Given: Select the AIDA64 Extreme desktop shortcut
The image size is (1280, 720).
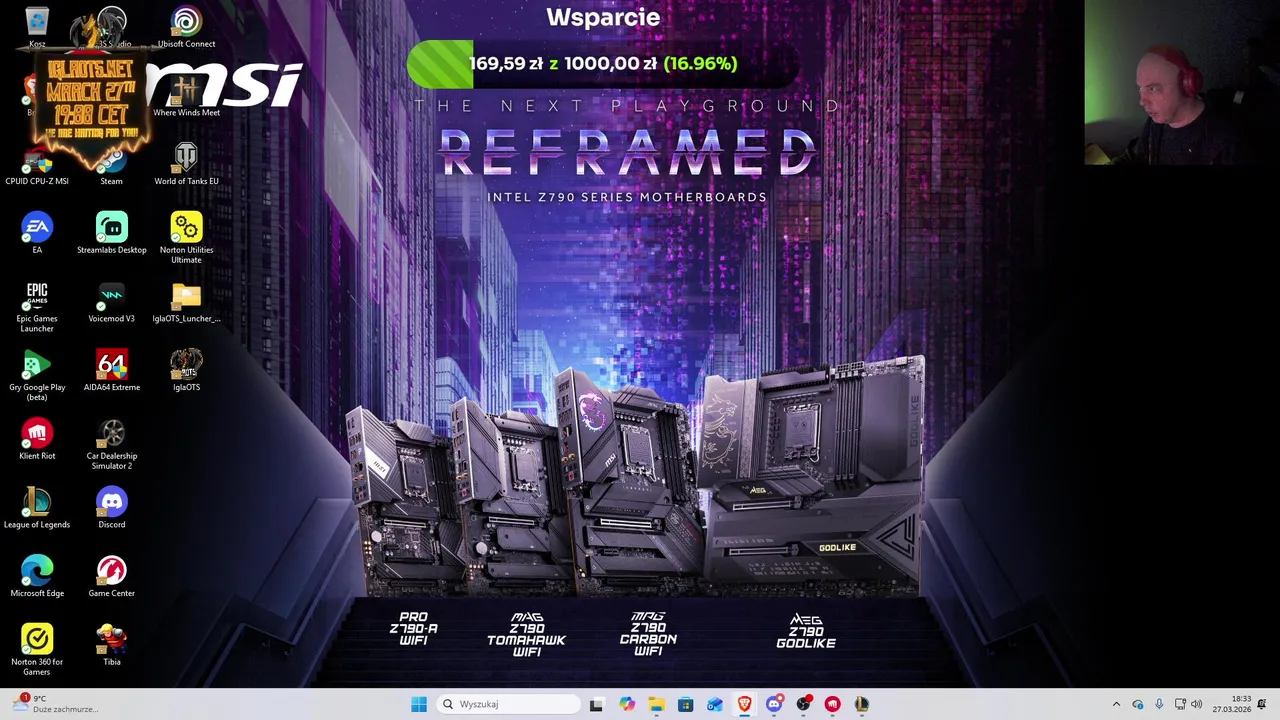Looking at the screenshot, I should pyautogui.click(x=111, y=371).
